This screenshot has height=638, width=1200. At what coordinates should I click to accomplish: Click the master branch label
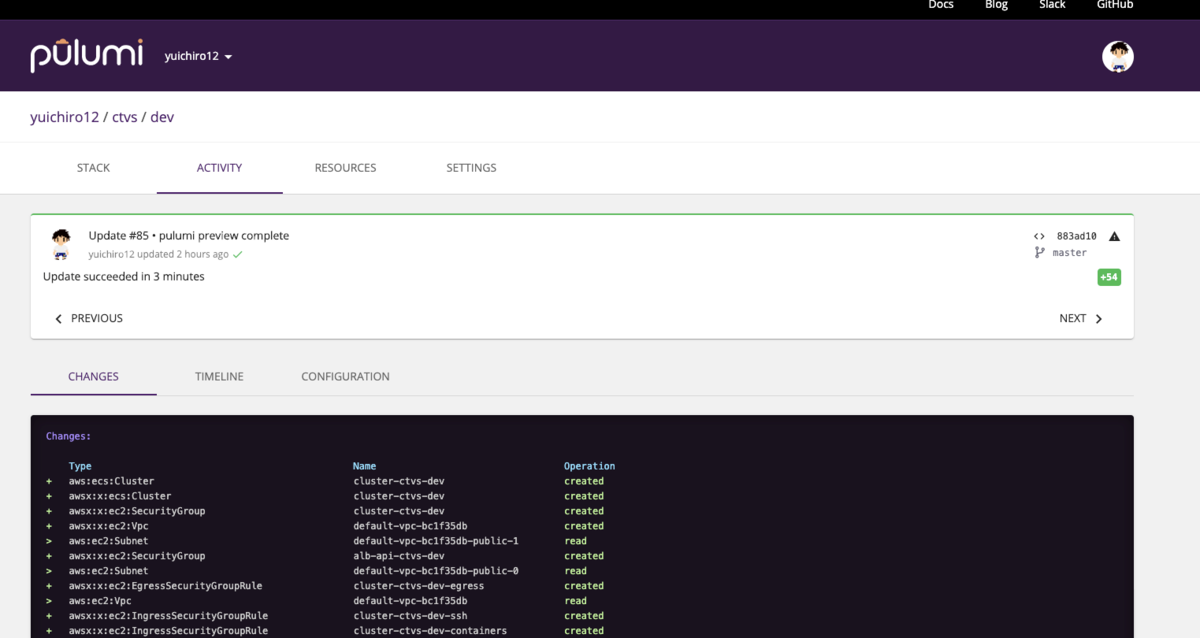[1069, 253]
